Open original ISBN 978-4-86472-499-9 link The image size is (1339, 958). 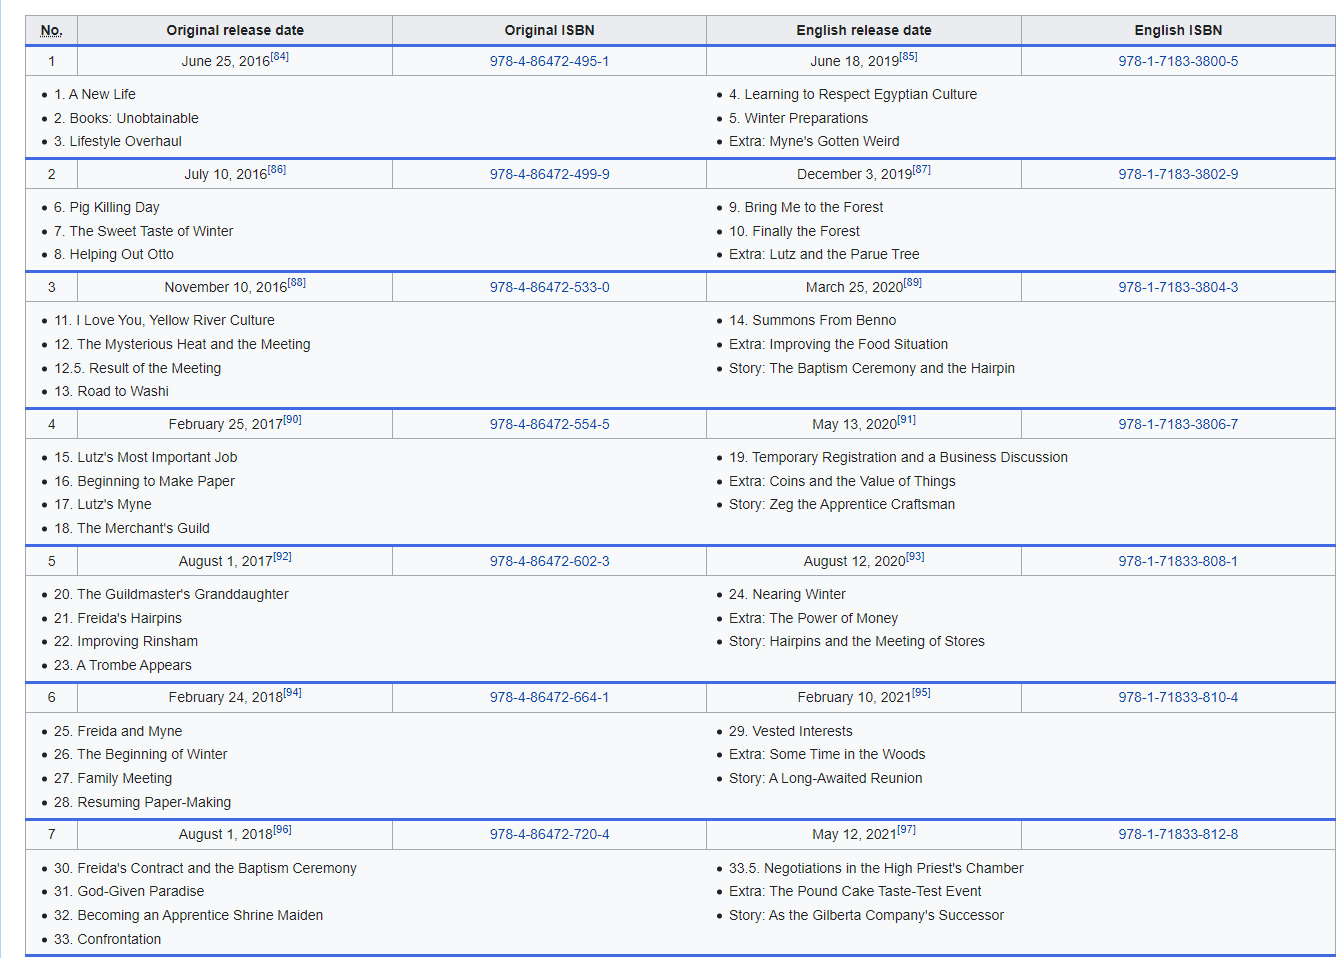click(549, 174)
